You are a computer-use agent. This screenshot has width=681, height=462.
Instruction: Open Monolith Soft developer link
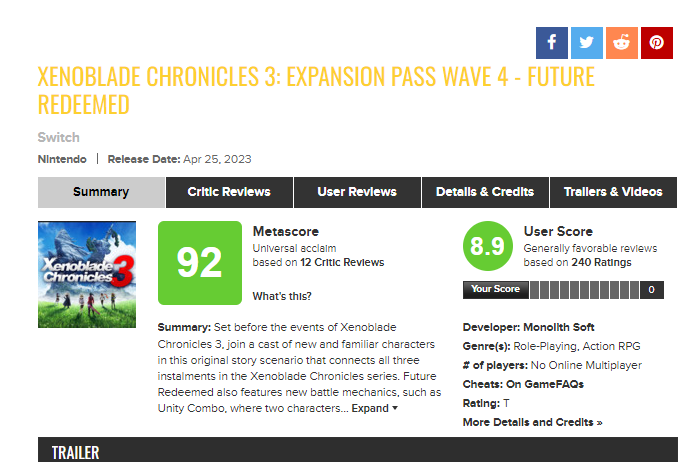coord(559,327)
